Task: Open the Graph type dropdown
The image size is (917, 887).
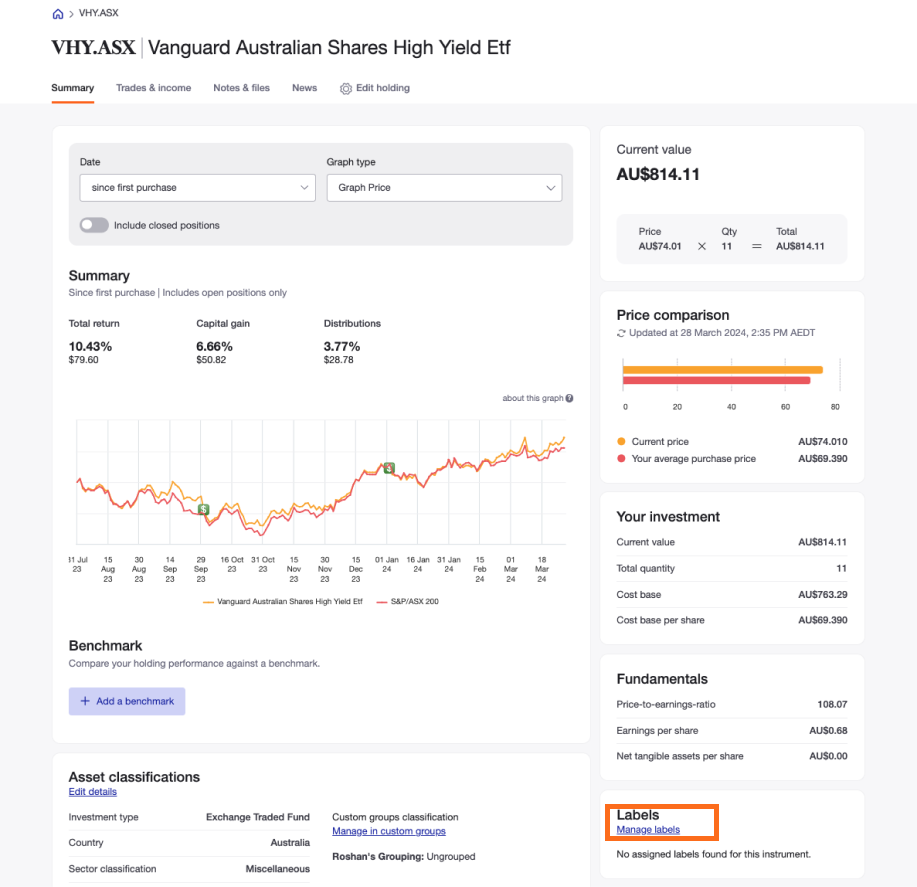Action: click(x=444, y=188)
